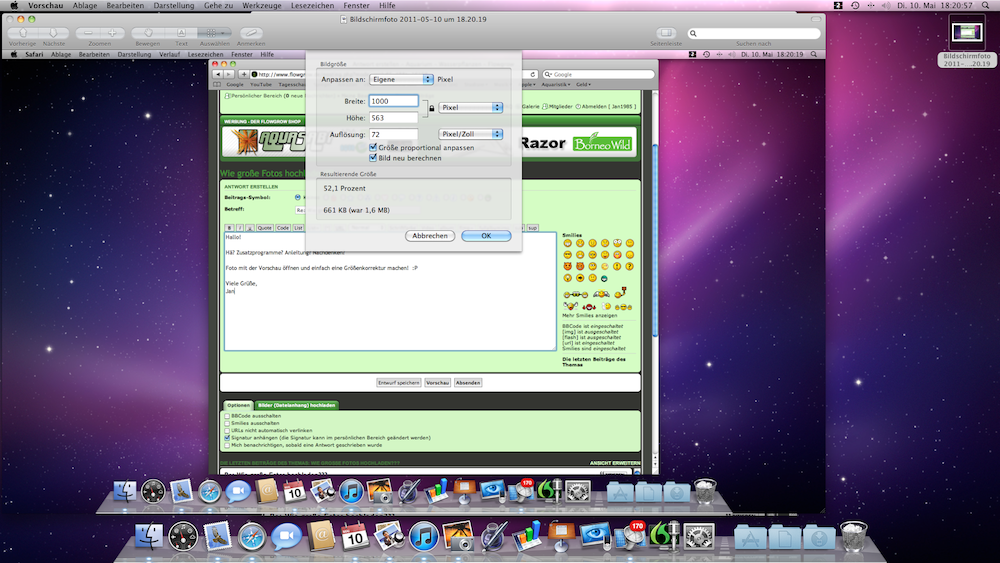The image size is (1000, 563).
Task: Open Applications folder stack in bottom dock
Action: click(751, 537)
